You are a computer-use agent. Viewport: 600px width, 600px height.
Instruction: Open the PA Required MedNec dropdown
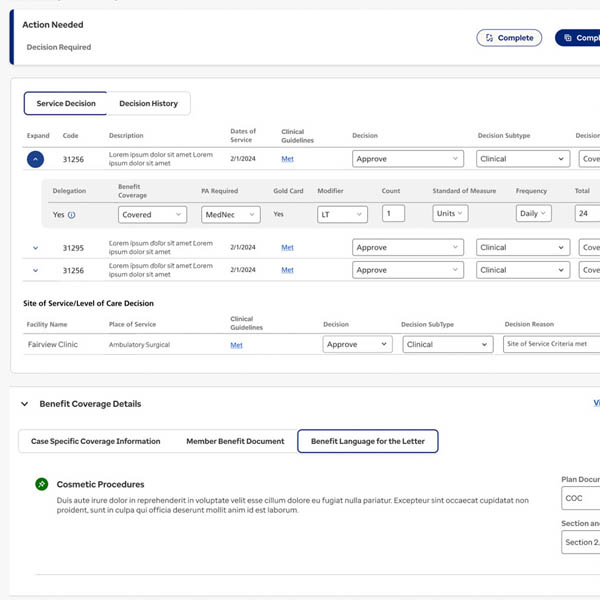[230, 214]
